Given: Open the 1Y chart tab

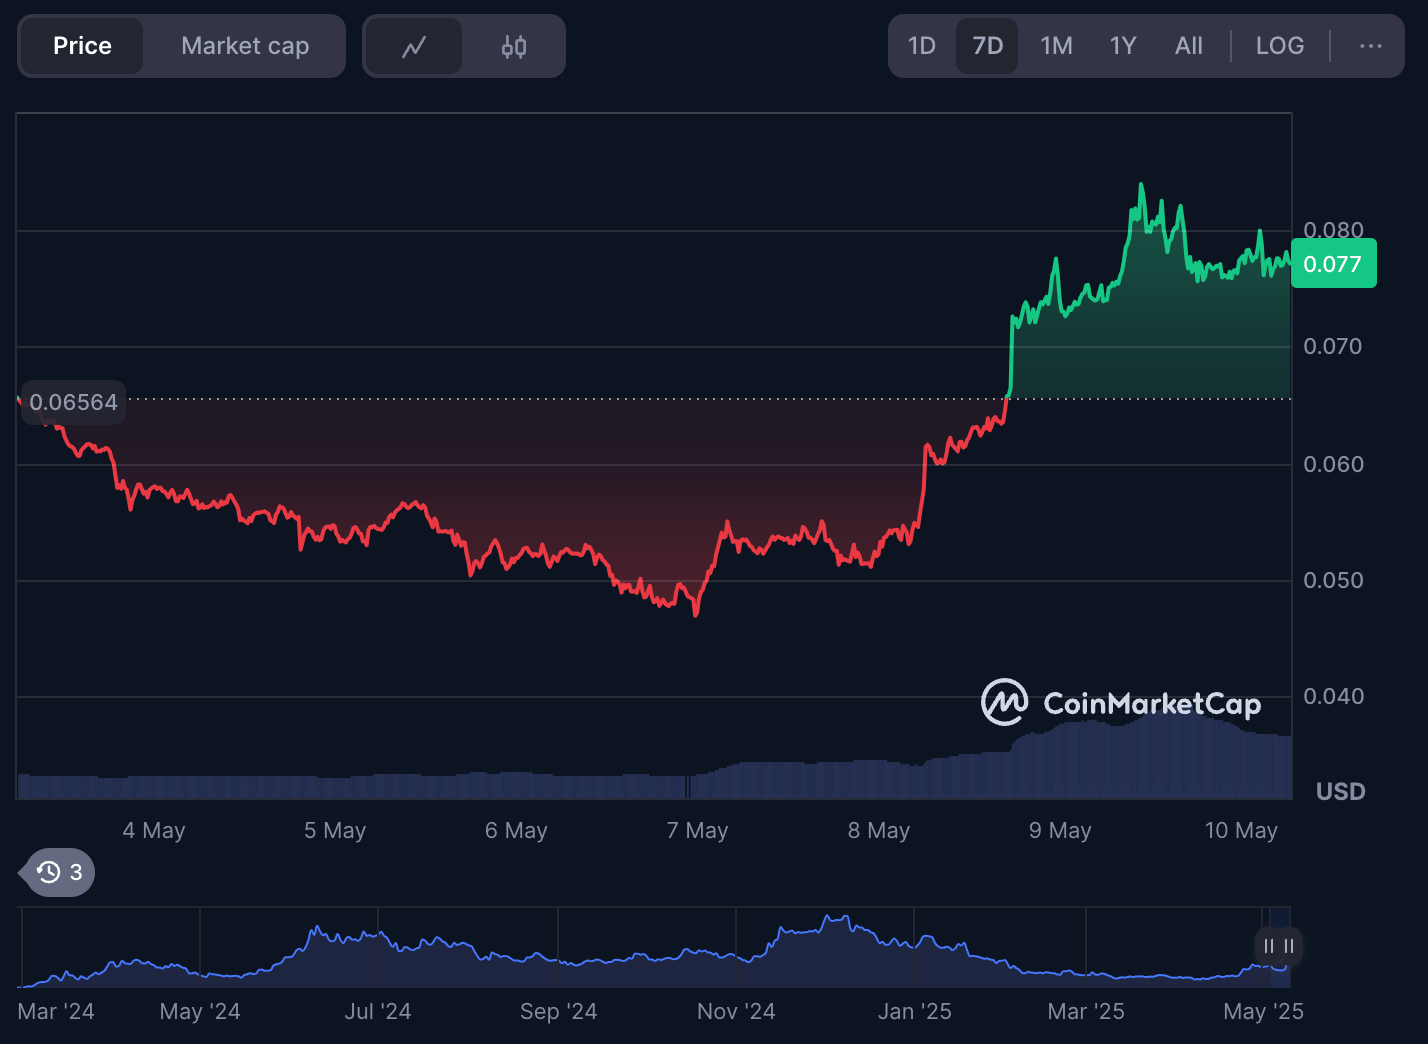Looking at the screenshot, I should [1122, 45].
